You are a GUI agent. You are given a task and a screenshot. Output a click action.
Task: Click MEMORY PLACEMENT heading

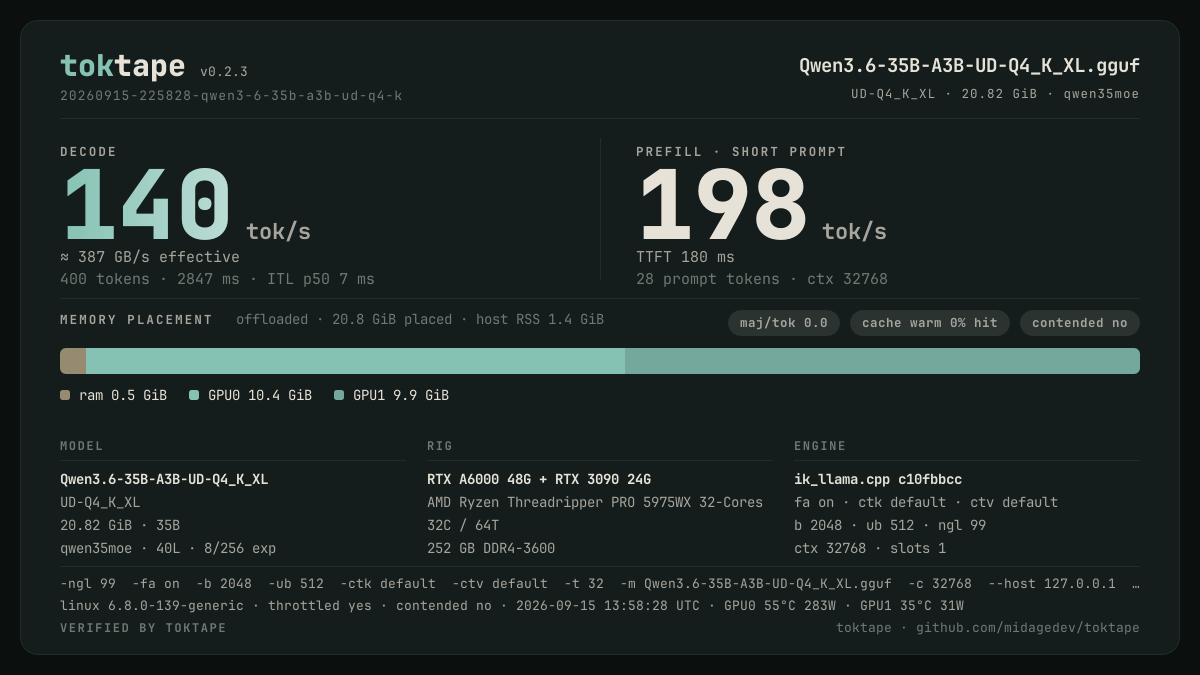pyautogui.click(x=136, y=320)
